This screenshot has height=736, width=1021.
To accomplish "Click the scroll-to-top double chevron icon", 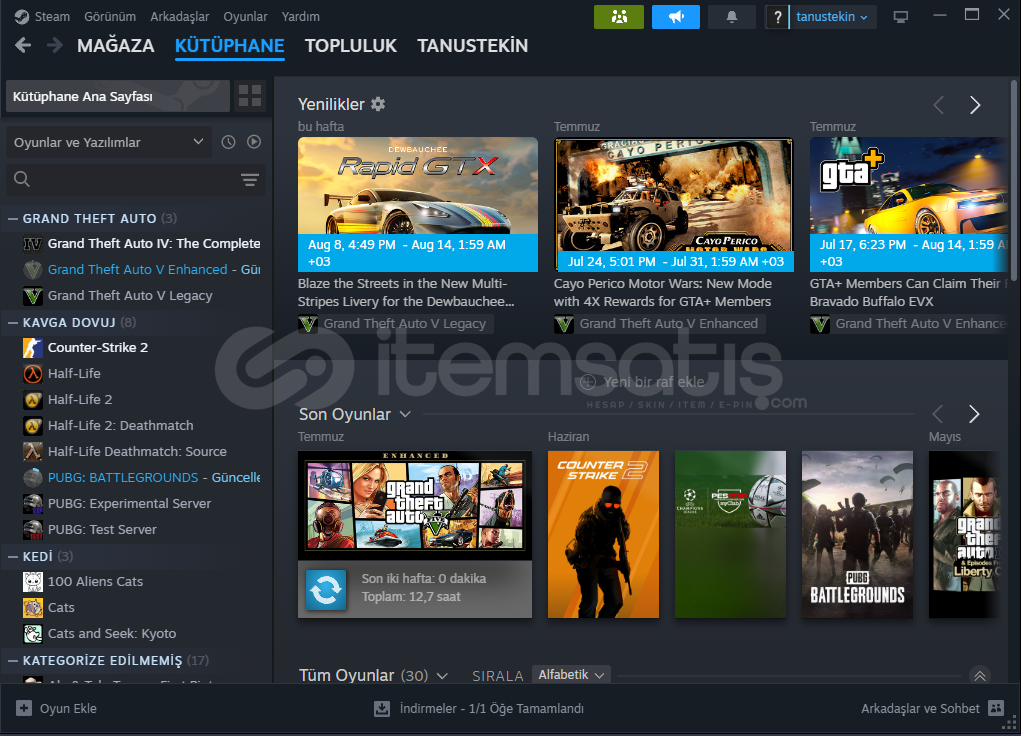I will (979, 675).
